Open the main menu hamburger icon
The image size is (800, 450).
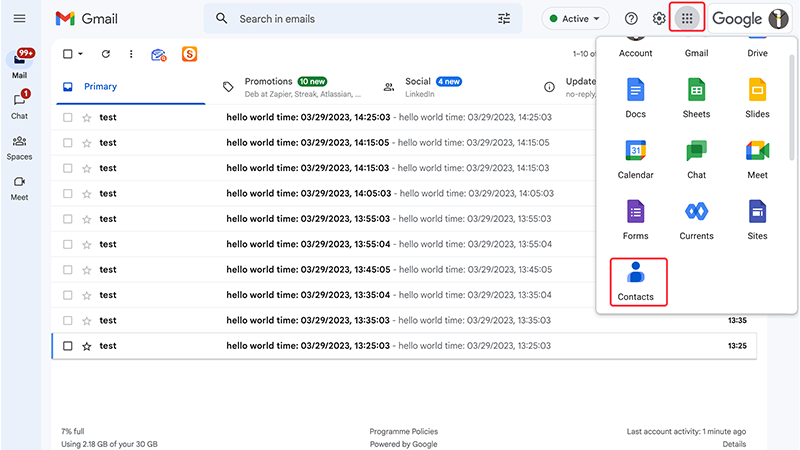point(19,19)
